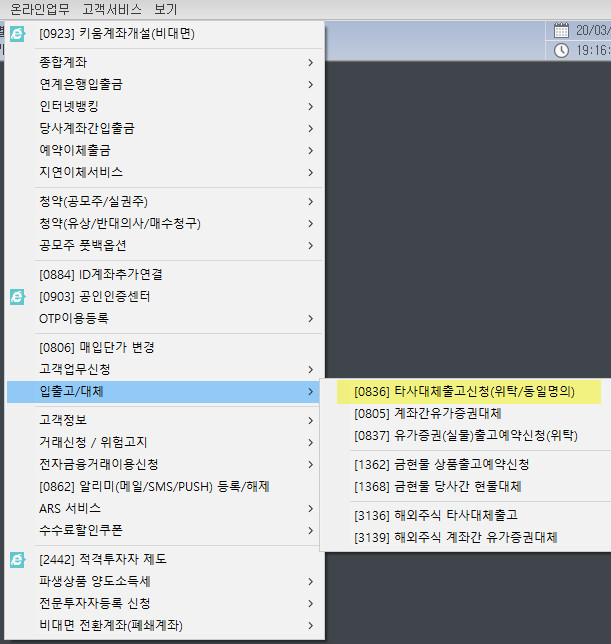Select [0903] 공인인증센터
The height and width of the screenshot is (644, 611).
coord(164,297)
